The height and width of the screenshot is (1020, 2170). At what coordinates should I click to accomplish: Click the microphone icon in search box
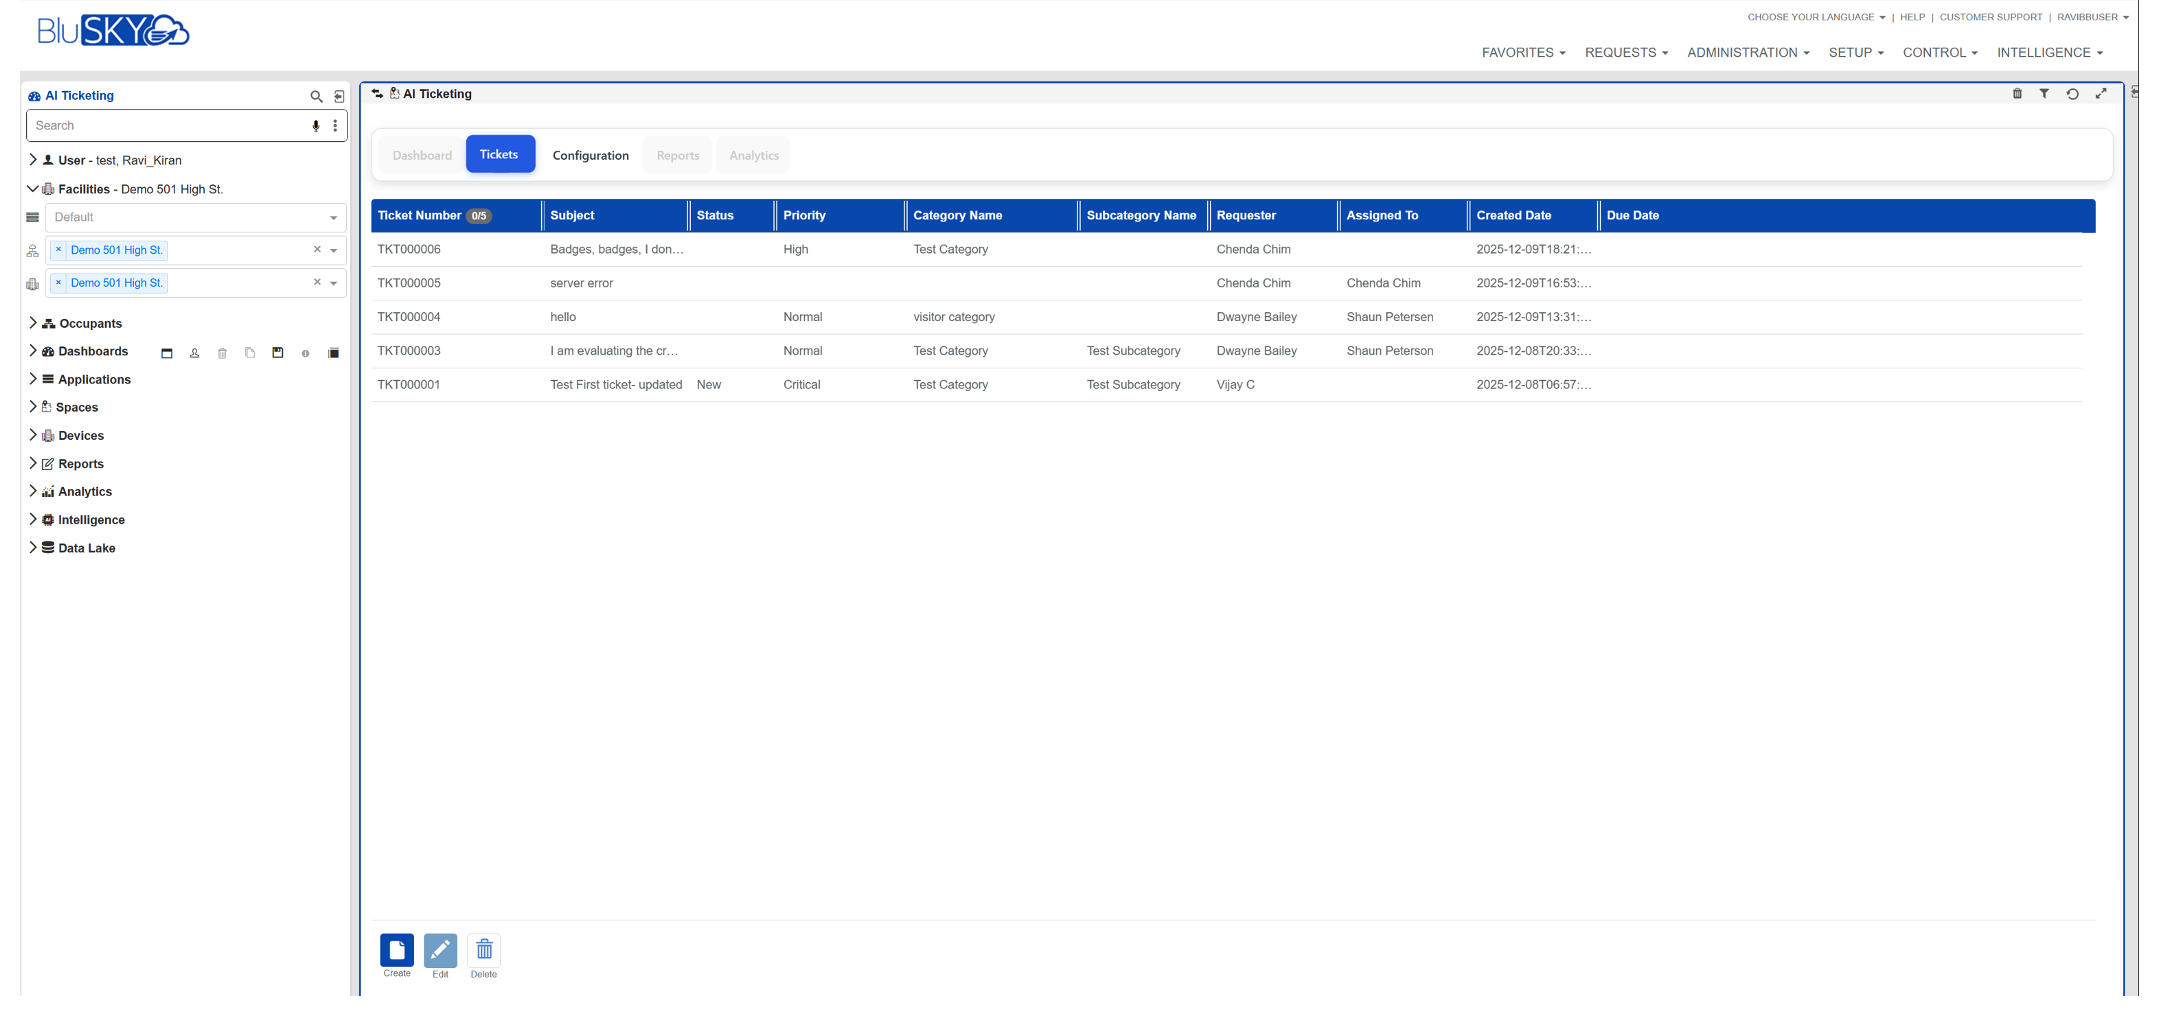point(316,126)
